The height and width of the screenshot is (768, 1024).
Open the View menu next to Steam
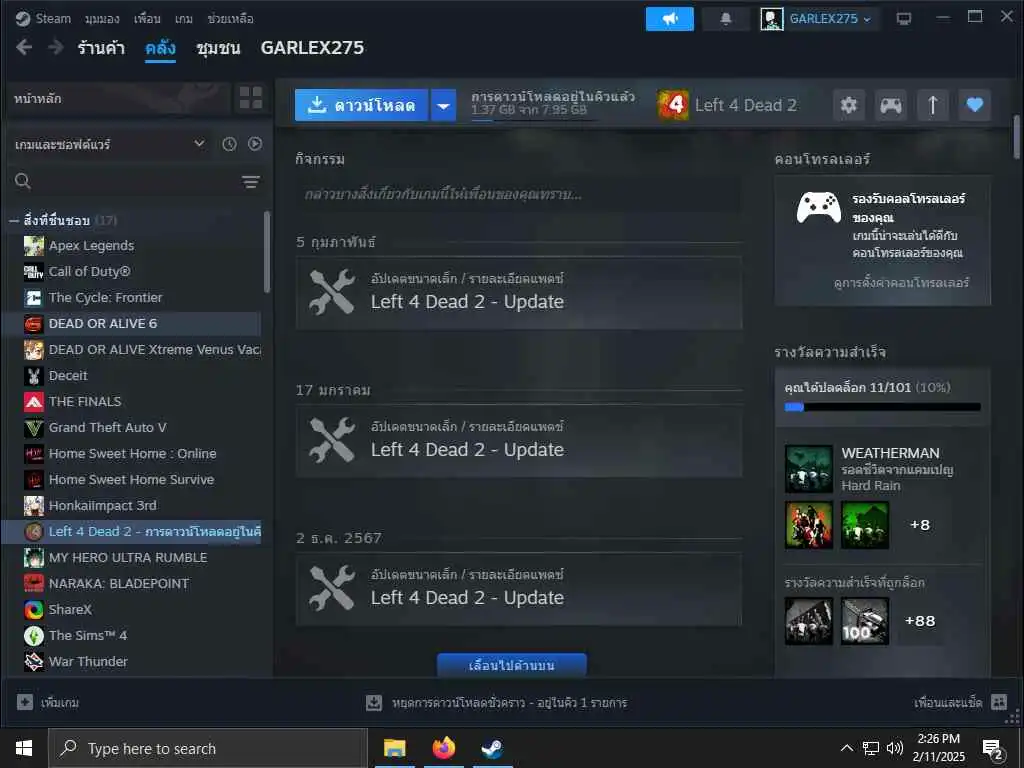tap(102, 19)
